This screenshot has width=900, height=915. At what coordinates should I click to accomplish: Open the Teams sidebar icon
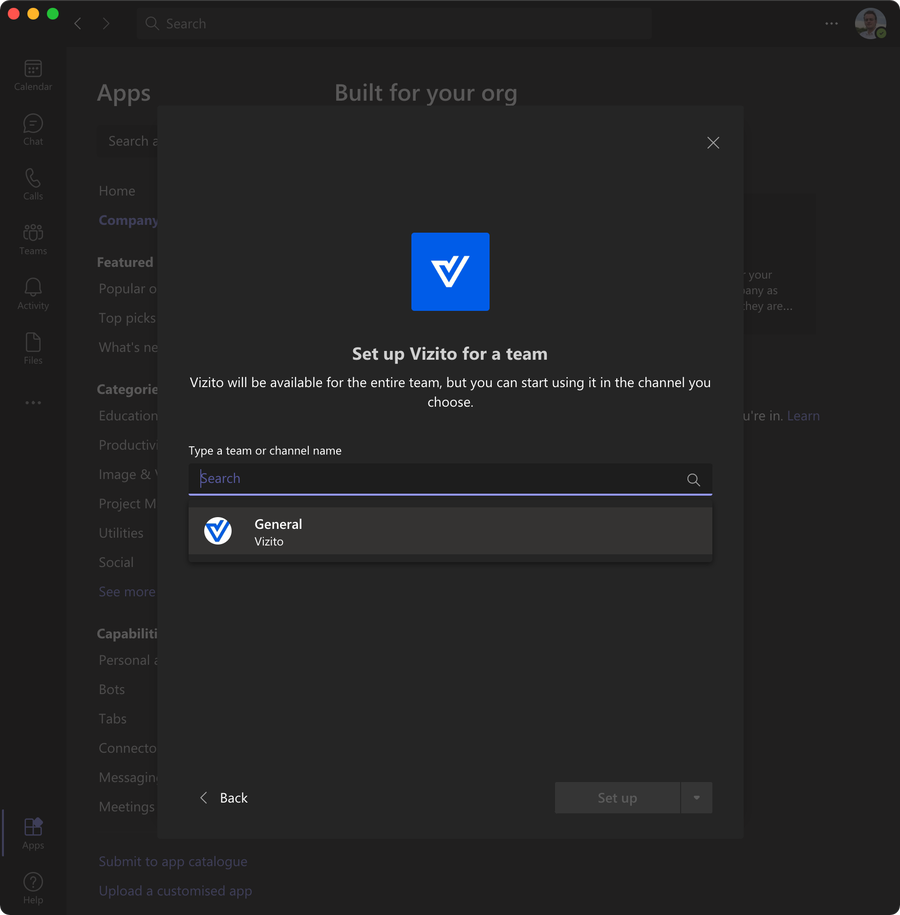tap(33, 238)
